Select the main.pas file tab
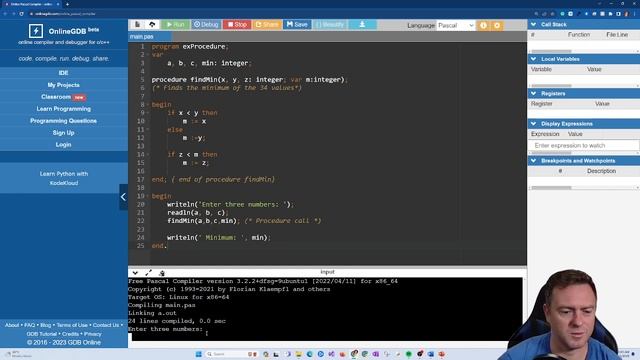Image resolution: width=640 pixels, height=360 pixels. click(x=142, y=37)
